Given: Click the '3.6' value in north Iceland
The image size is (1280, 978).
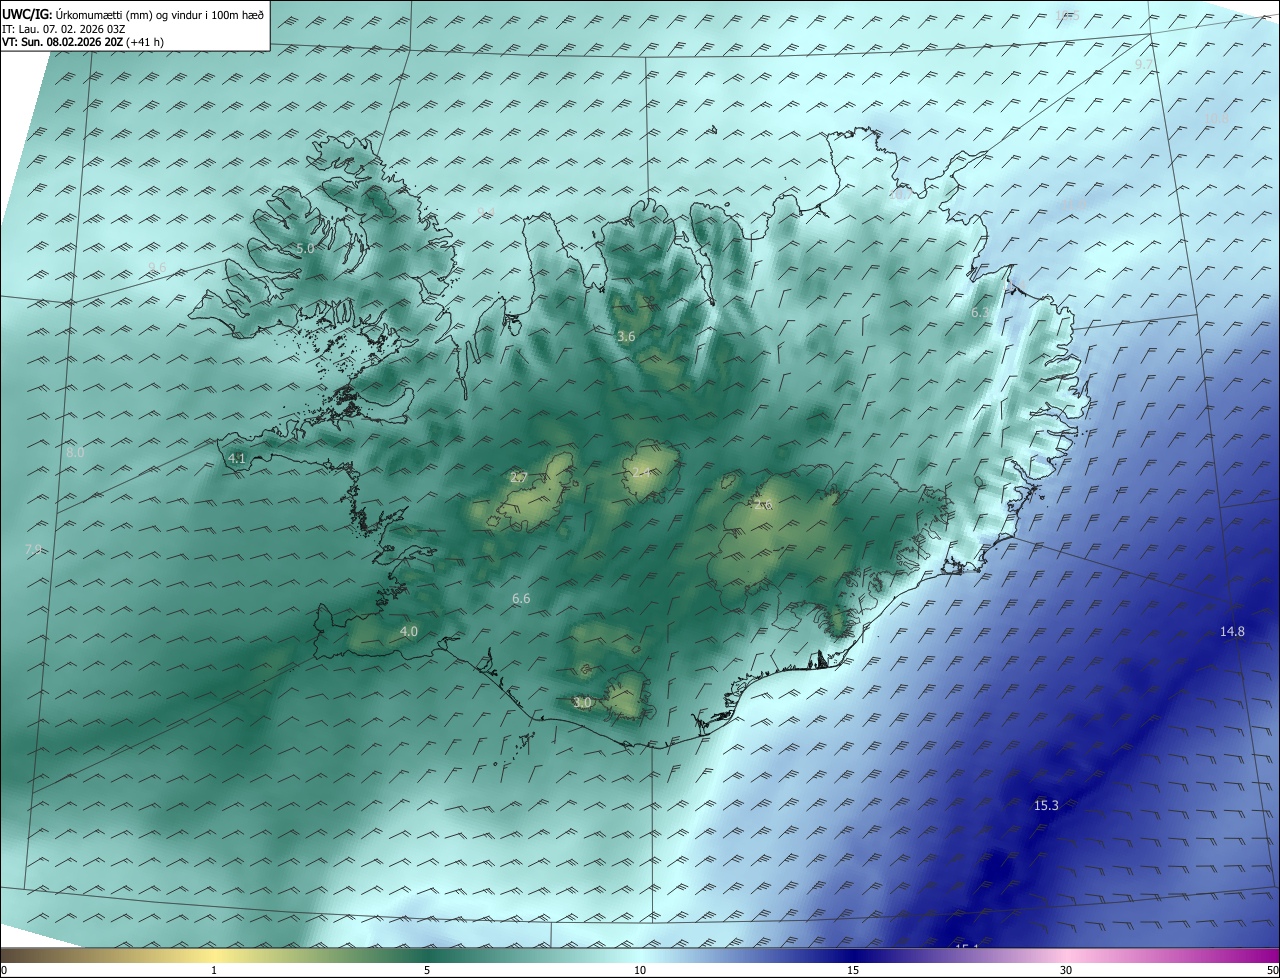Looking at the screenshot, I should pyautogui.click(x=626, y=337).
